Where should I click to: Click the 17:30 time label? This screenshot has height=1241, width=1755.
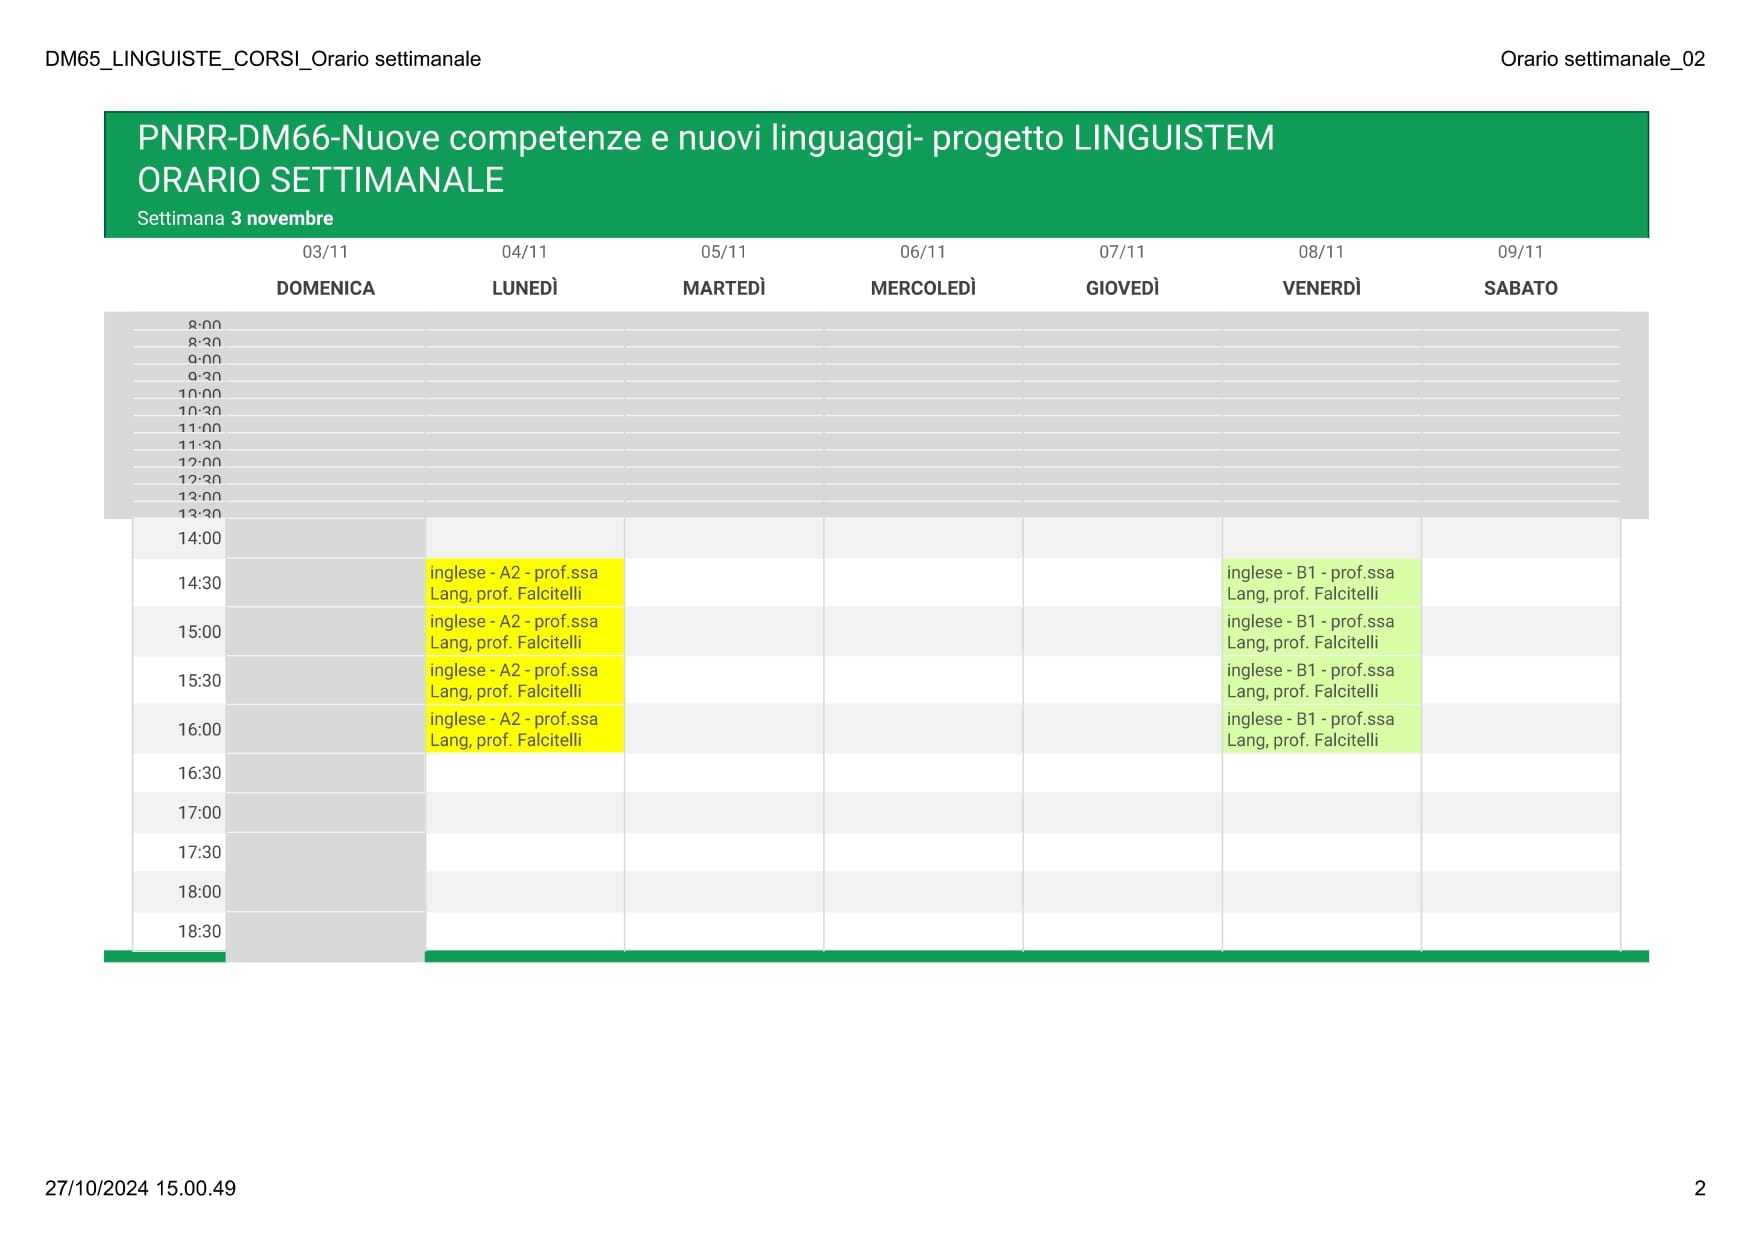point(199,852)
